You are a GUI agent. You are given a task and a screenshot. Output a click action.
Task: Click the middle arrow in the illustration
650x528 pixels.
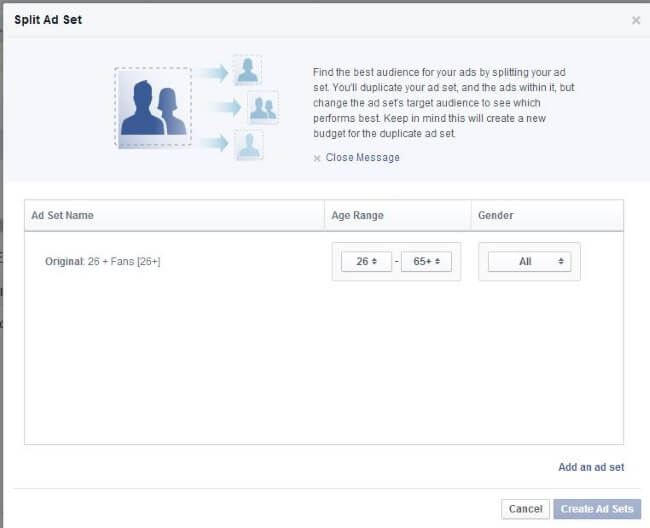tap(224, 107)
